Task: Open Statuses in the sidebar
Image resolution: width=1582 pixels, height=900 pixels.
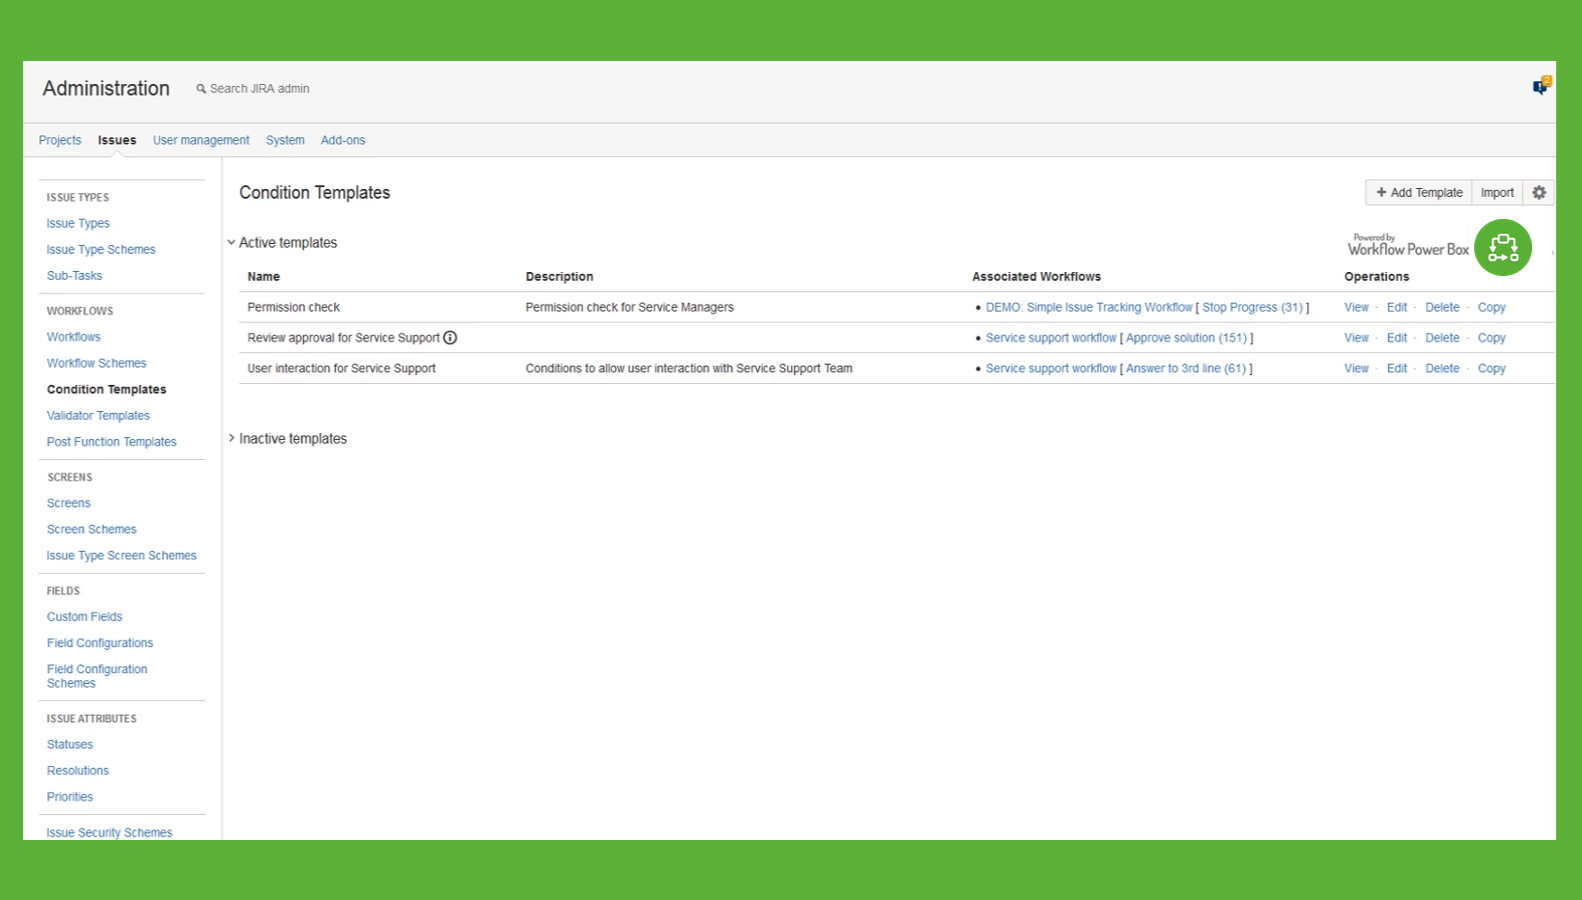Action: point(70,744)
